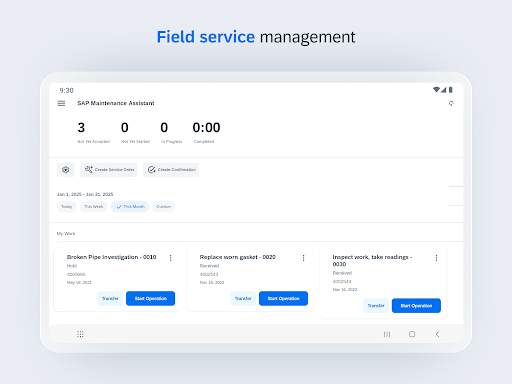
Task: Tap the Android recent apps icon
Action: tap(387, 334)
